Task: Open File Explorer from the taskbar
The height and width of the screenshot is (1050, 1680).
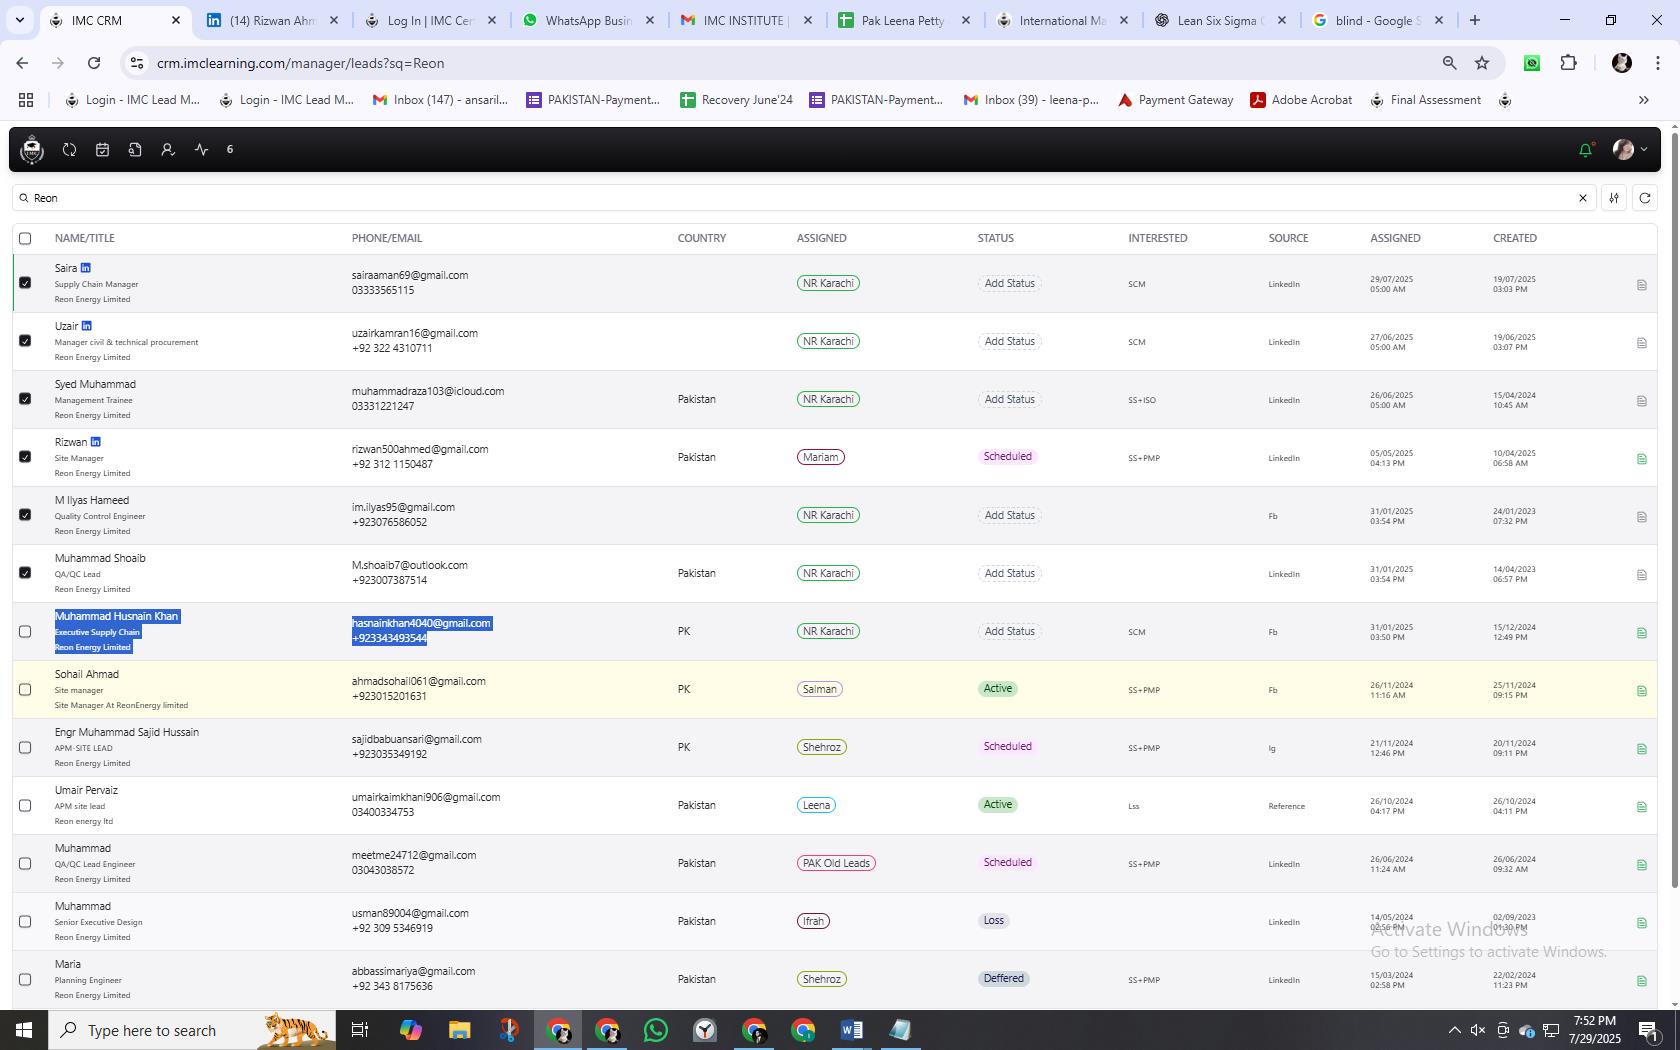Action: point(459,1030)
